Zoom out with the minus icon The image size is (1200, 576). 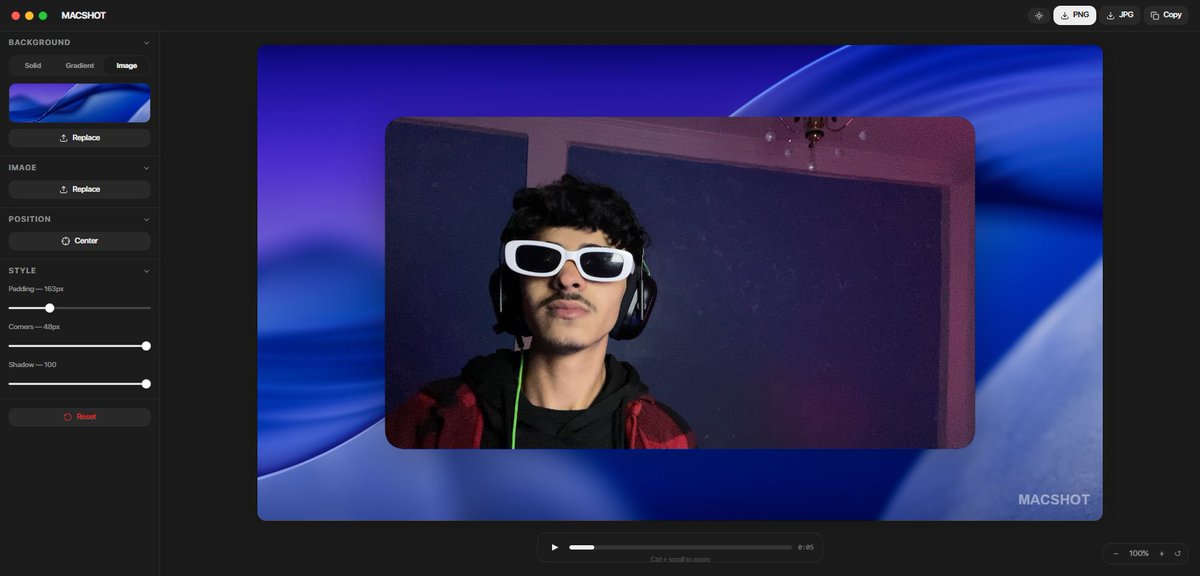pyautogui.click(x=1116, y=553)
